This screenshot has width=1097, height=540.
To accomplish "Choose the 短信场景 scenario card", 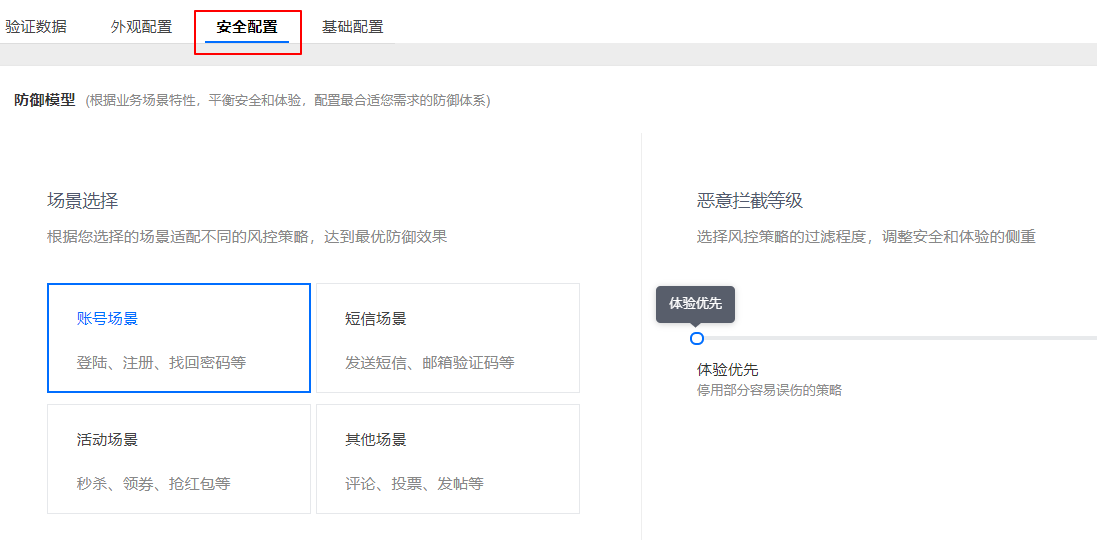I will (x=447, y=338).
